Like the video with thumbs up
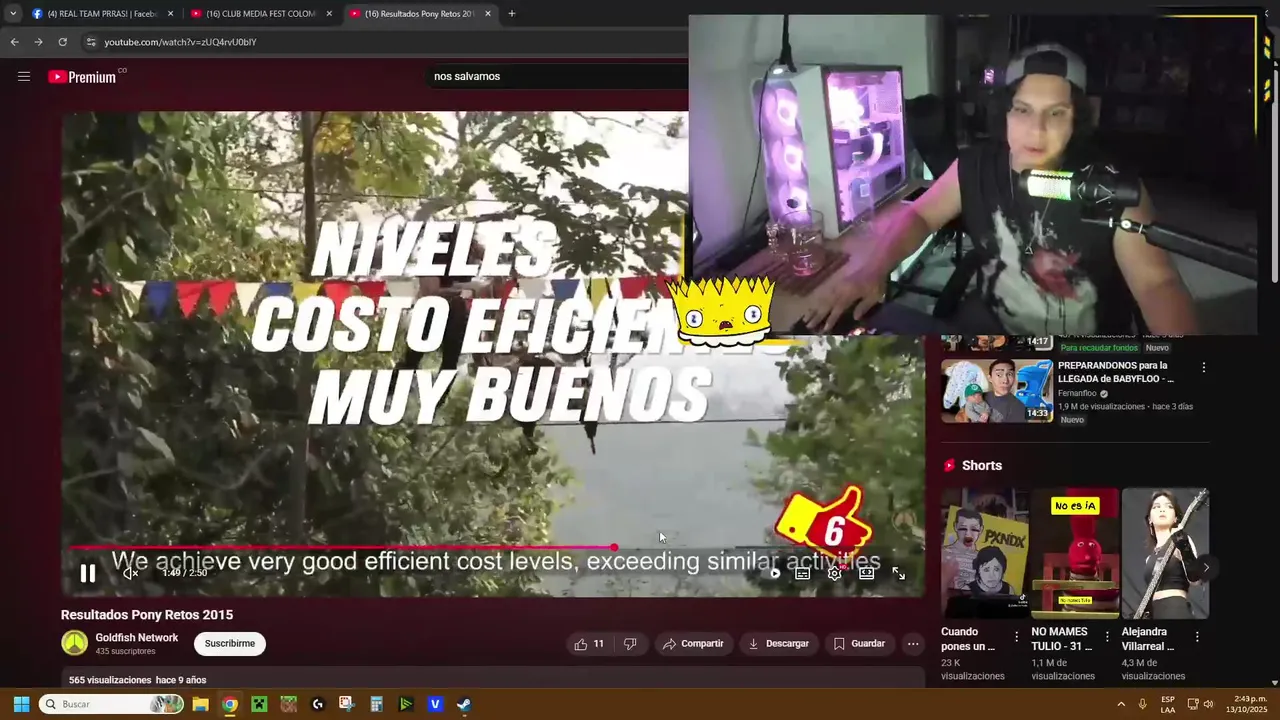The height and width of the screenshot is (720, 1280). click(x=589, y=644)
